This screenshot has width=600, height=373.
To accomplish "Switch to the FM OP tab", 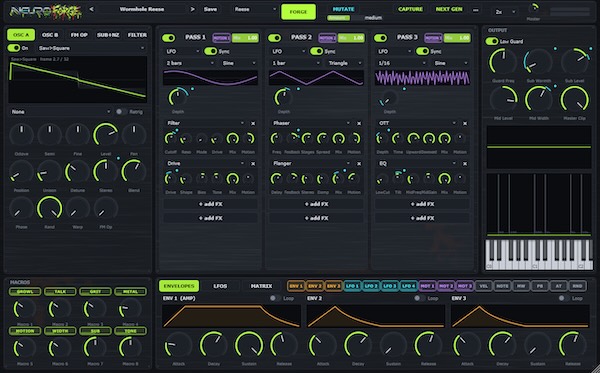I will (x=79, y=35).
